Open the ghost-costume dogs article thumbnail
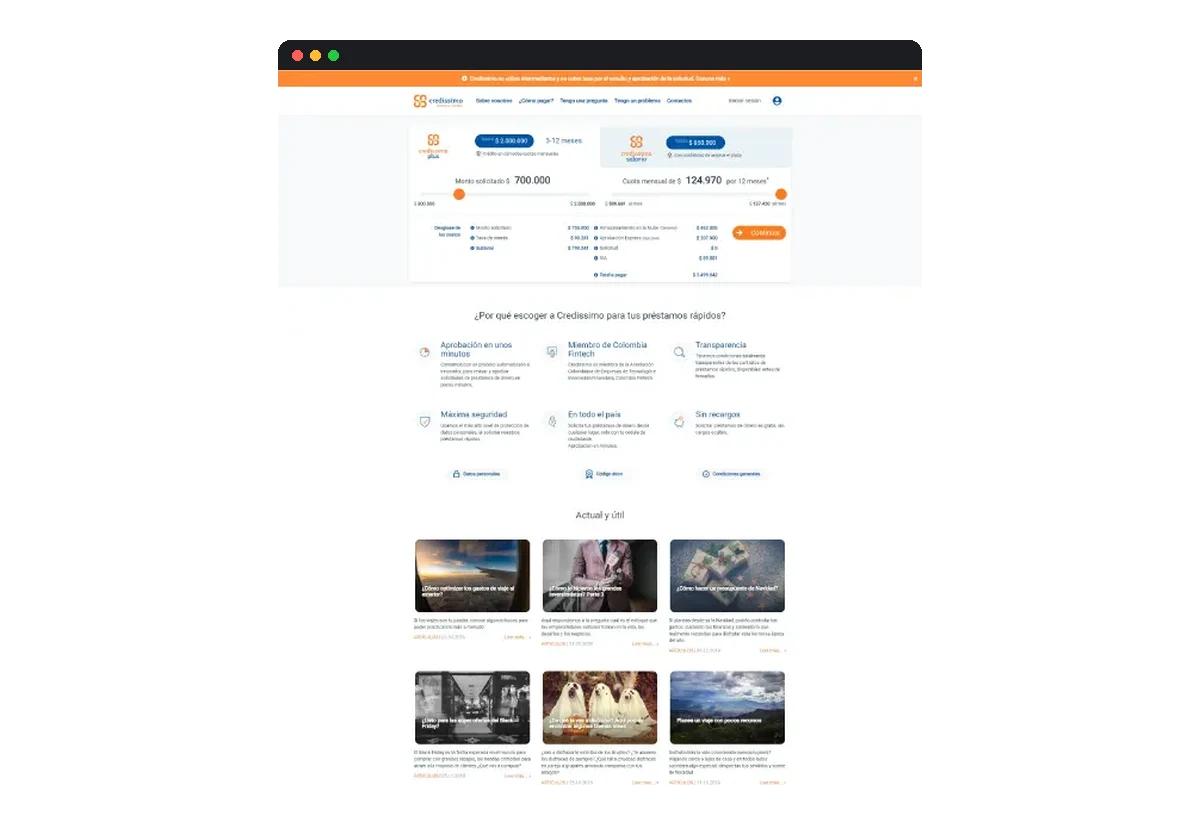 coord(600,708)
